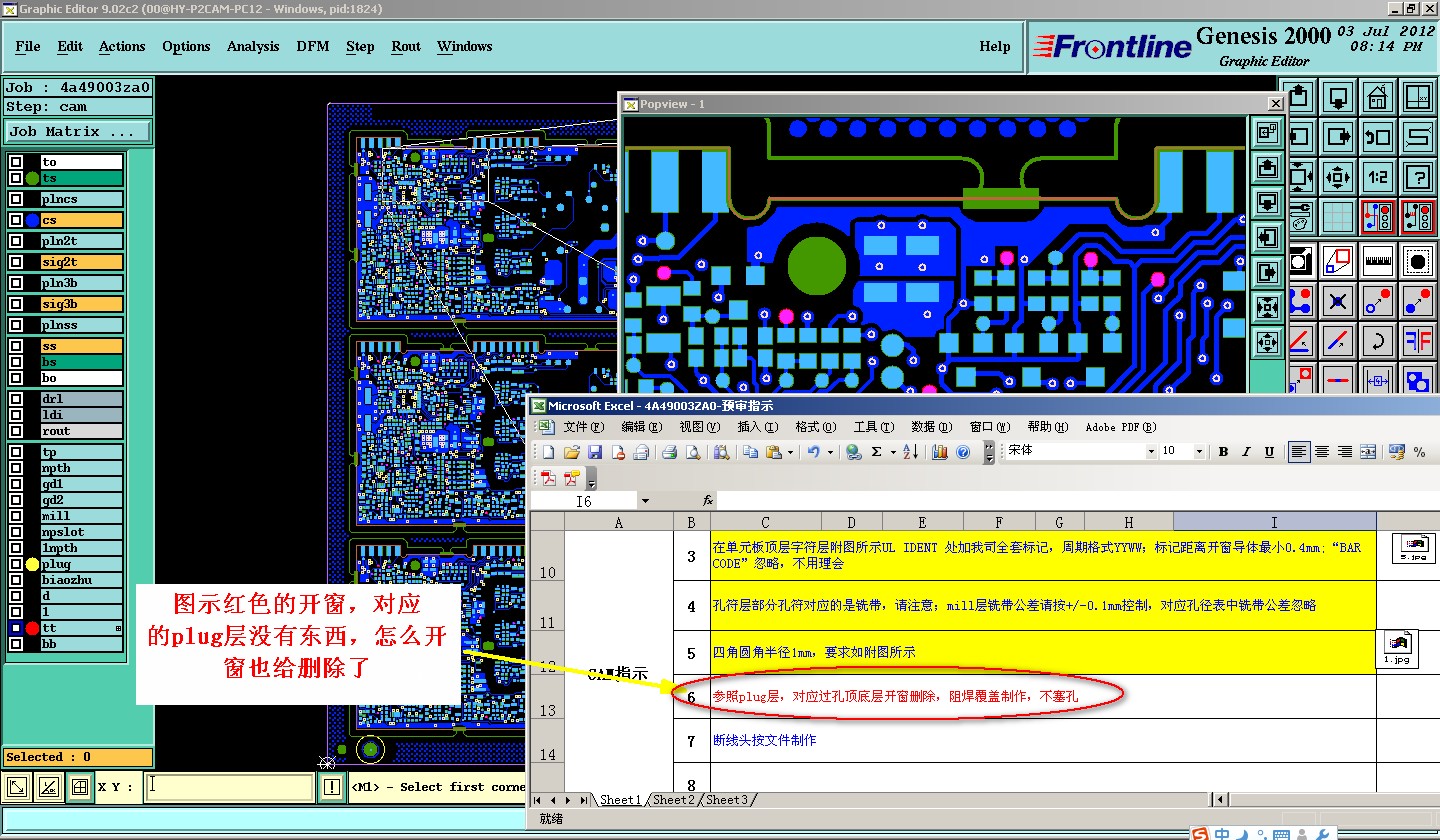The height and width of the screenshot is (840, 1440).
Task: Expand the Excel Paste options dropdown arrow
Action: pyautogui.click(x=790, y=452)
